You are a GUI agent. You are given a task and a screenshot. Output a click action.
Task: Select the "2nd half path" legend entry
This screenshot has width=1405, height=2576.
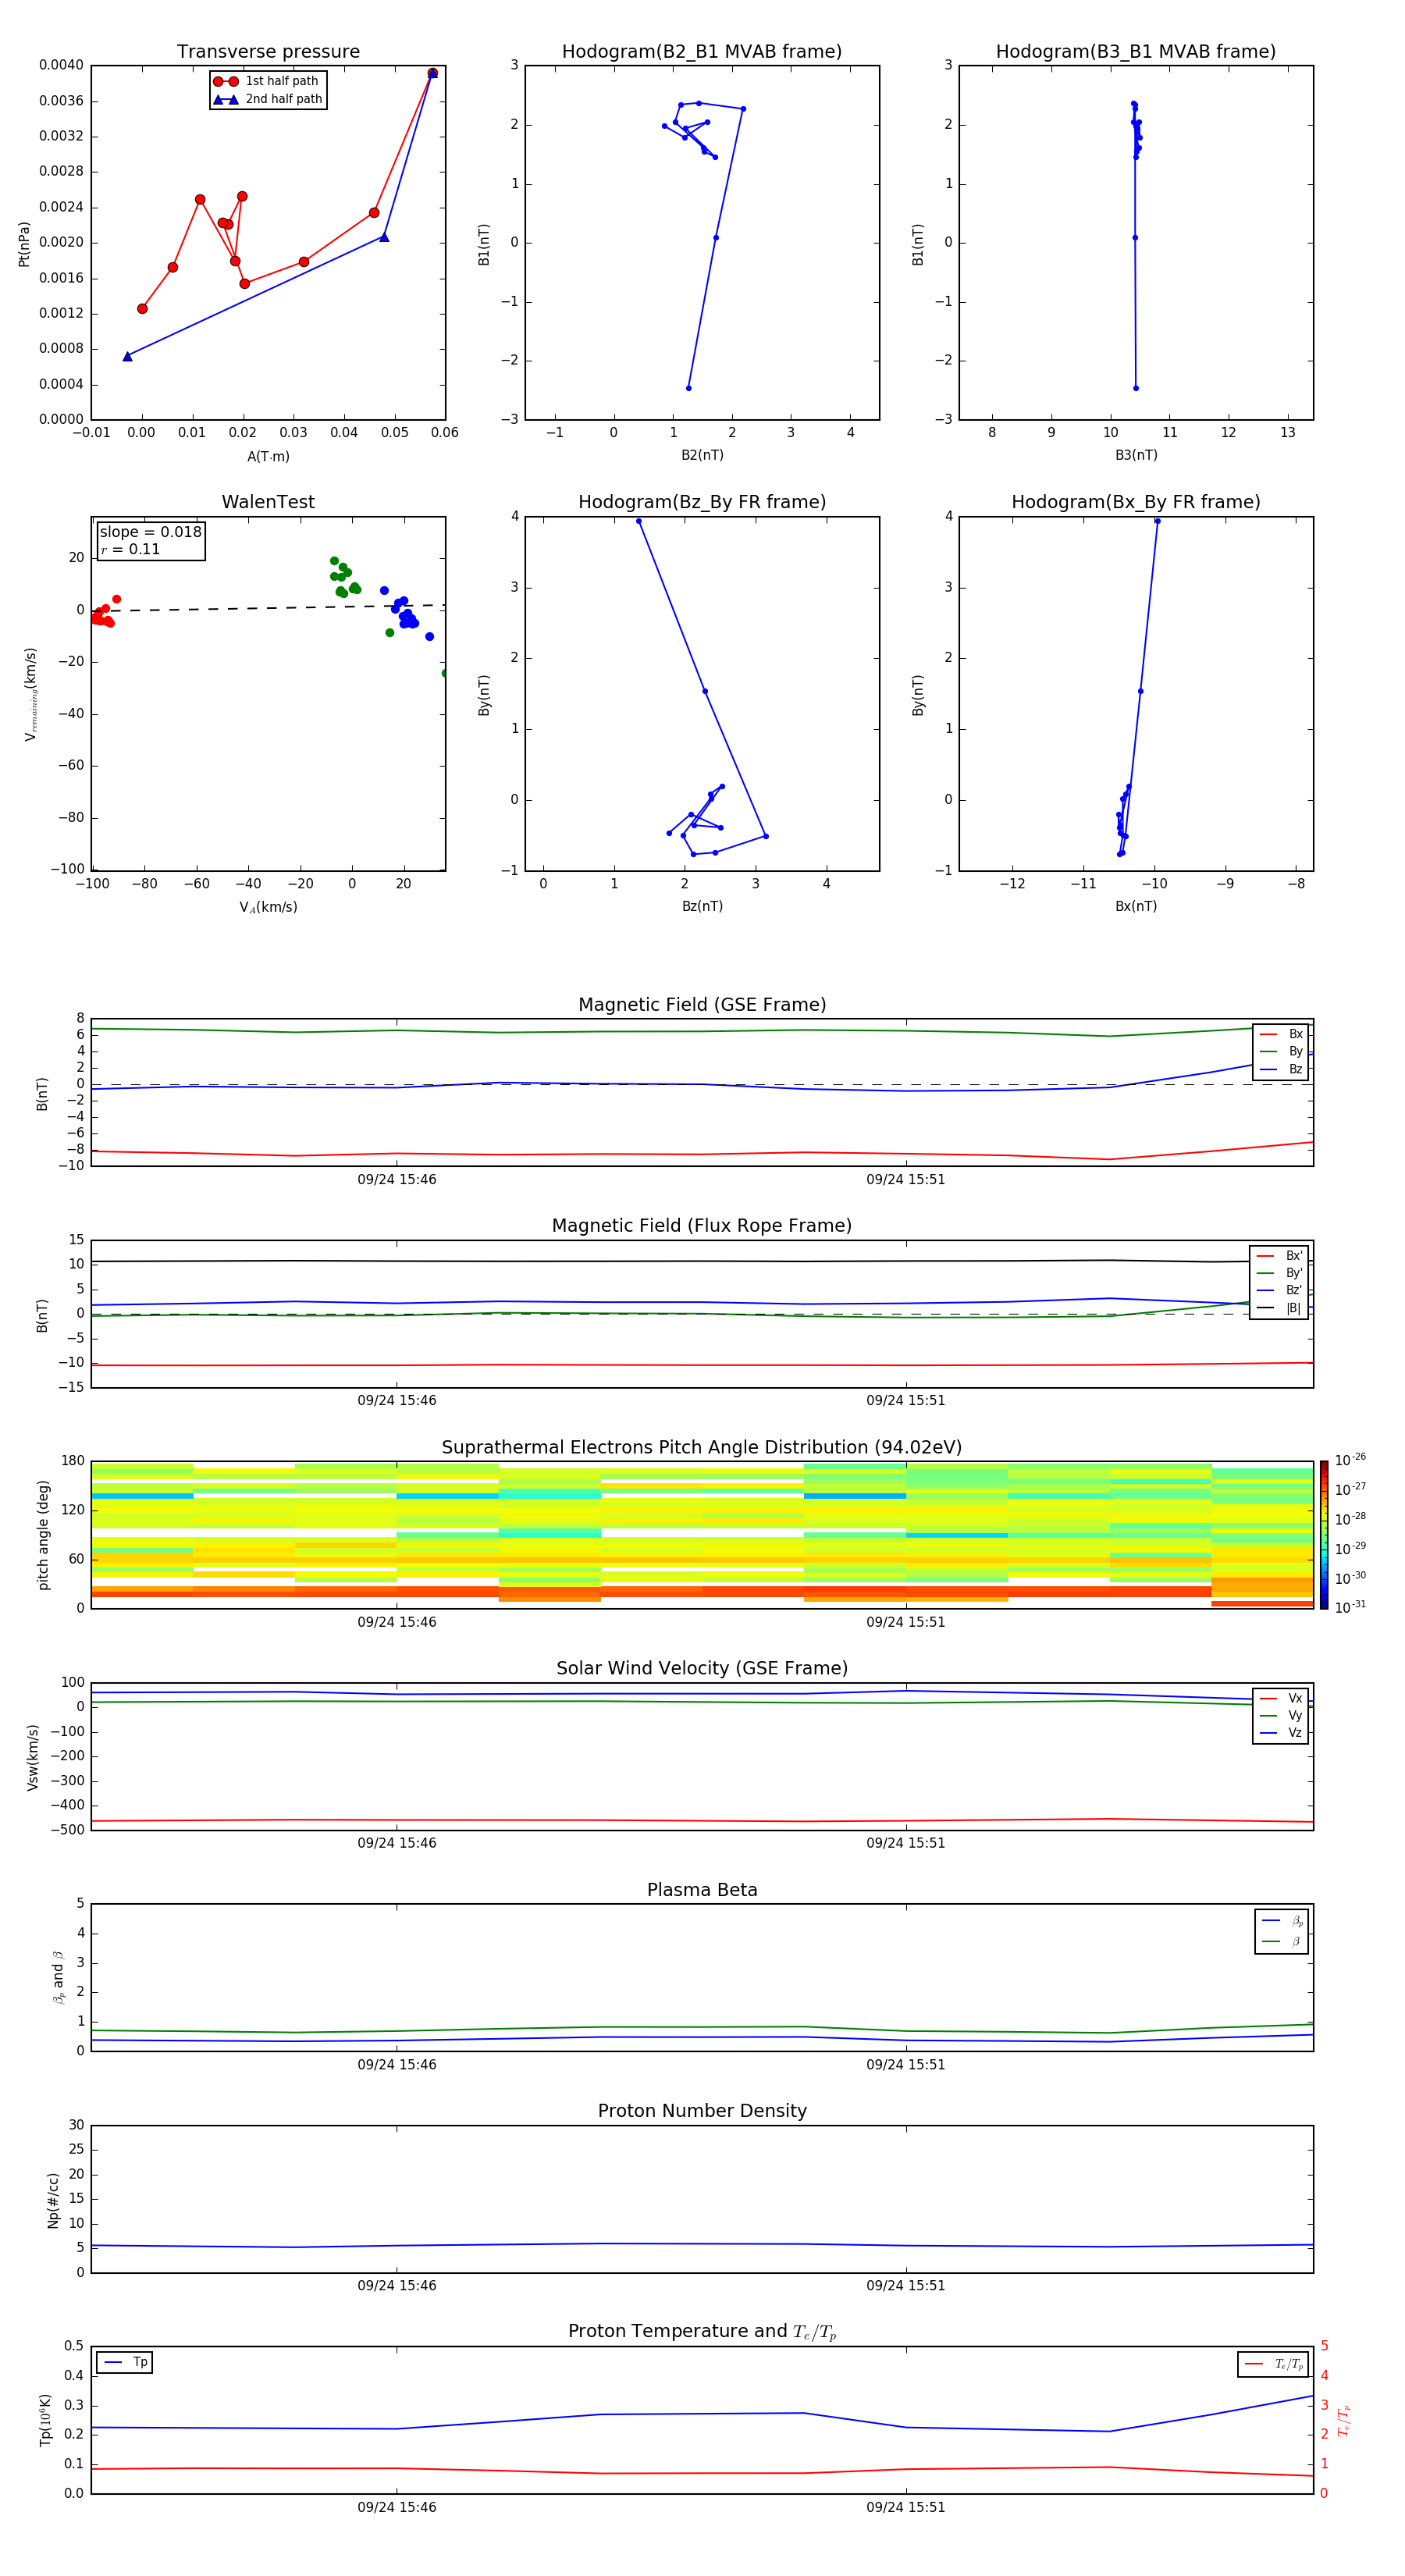(268, 99)
